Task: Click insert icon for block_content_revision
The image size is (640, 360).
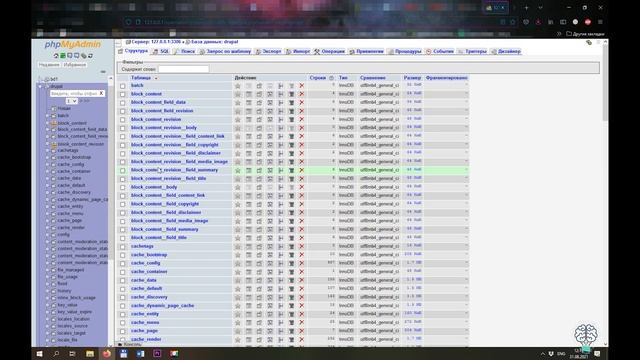Action: [x=281, y=120]
